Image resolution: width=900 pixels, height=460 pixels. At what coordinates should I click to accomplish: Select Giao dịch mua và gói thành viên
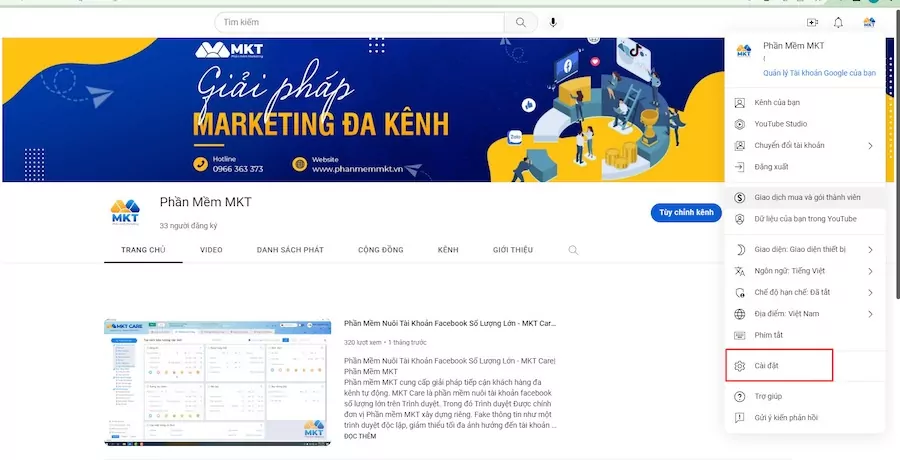pos(805,198)
